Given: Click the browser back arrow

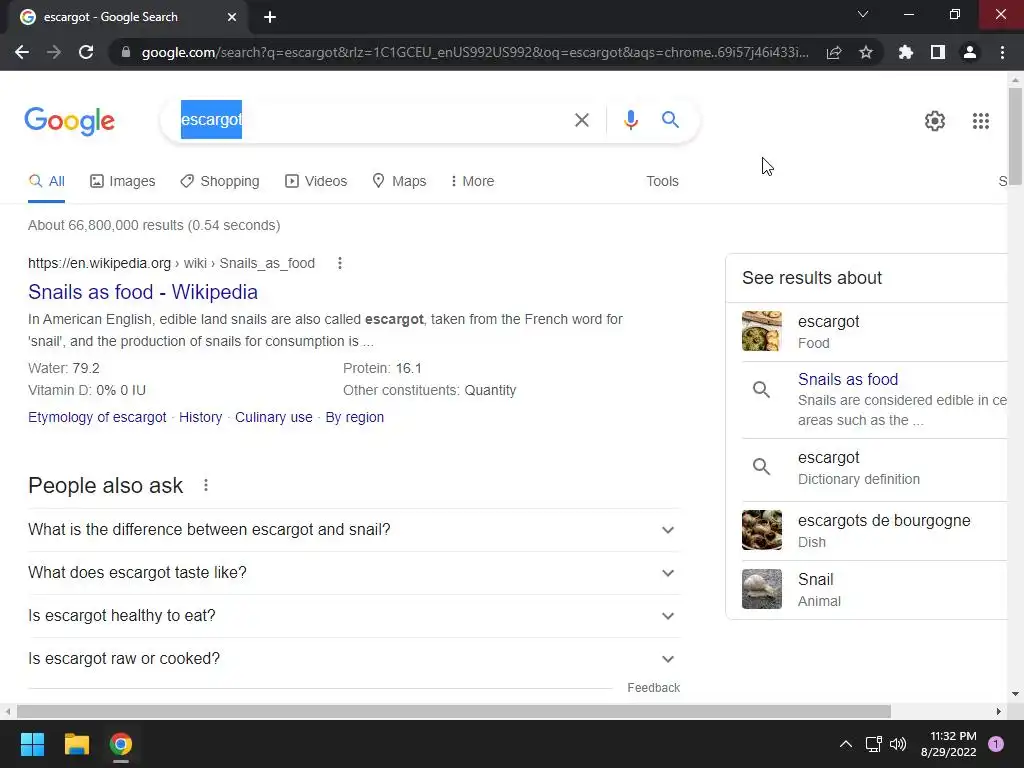Looking at the screenshot, I should pos(22,52).
